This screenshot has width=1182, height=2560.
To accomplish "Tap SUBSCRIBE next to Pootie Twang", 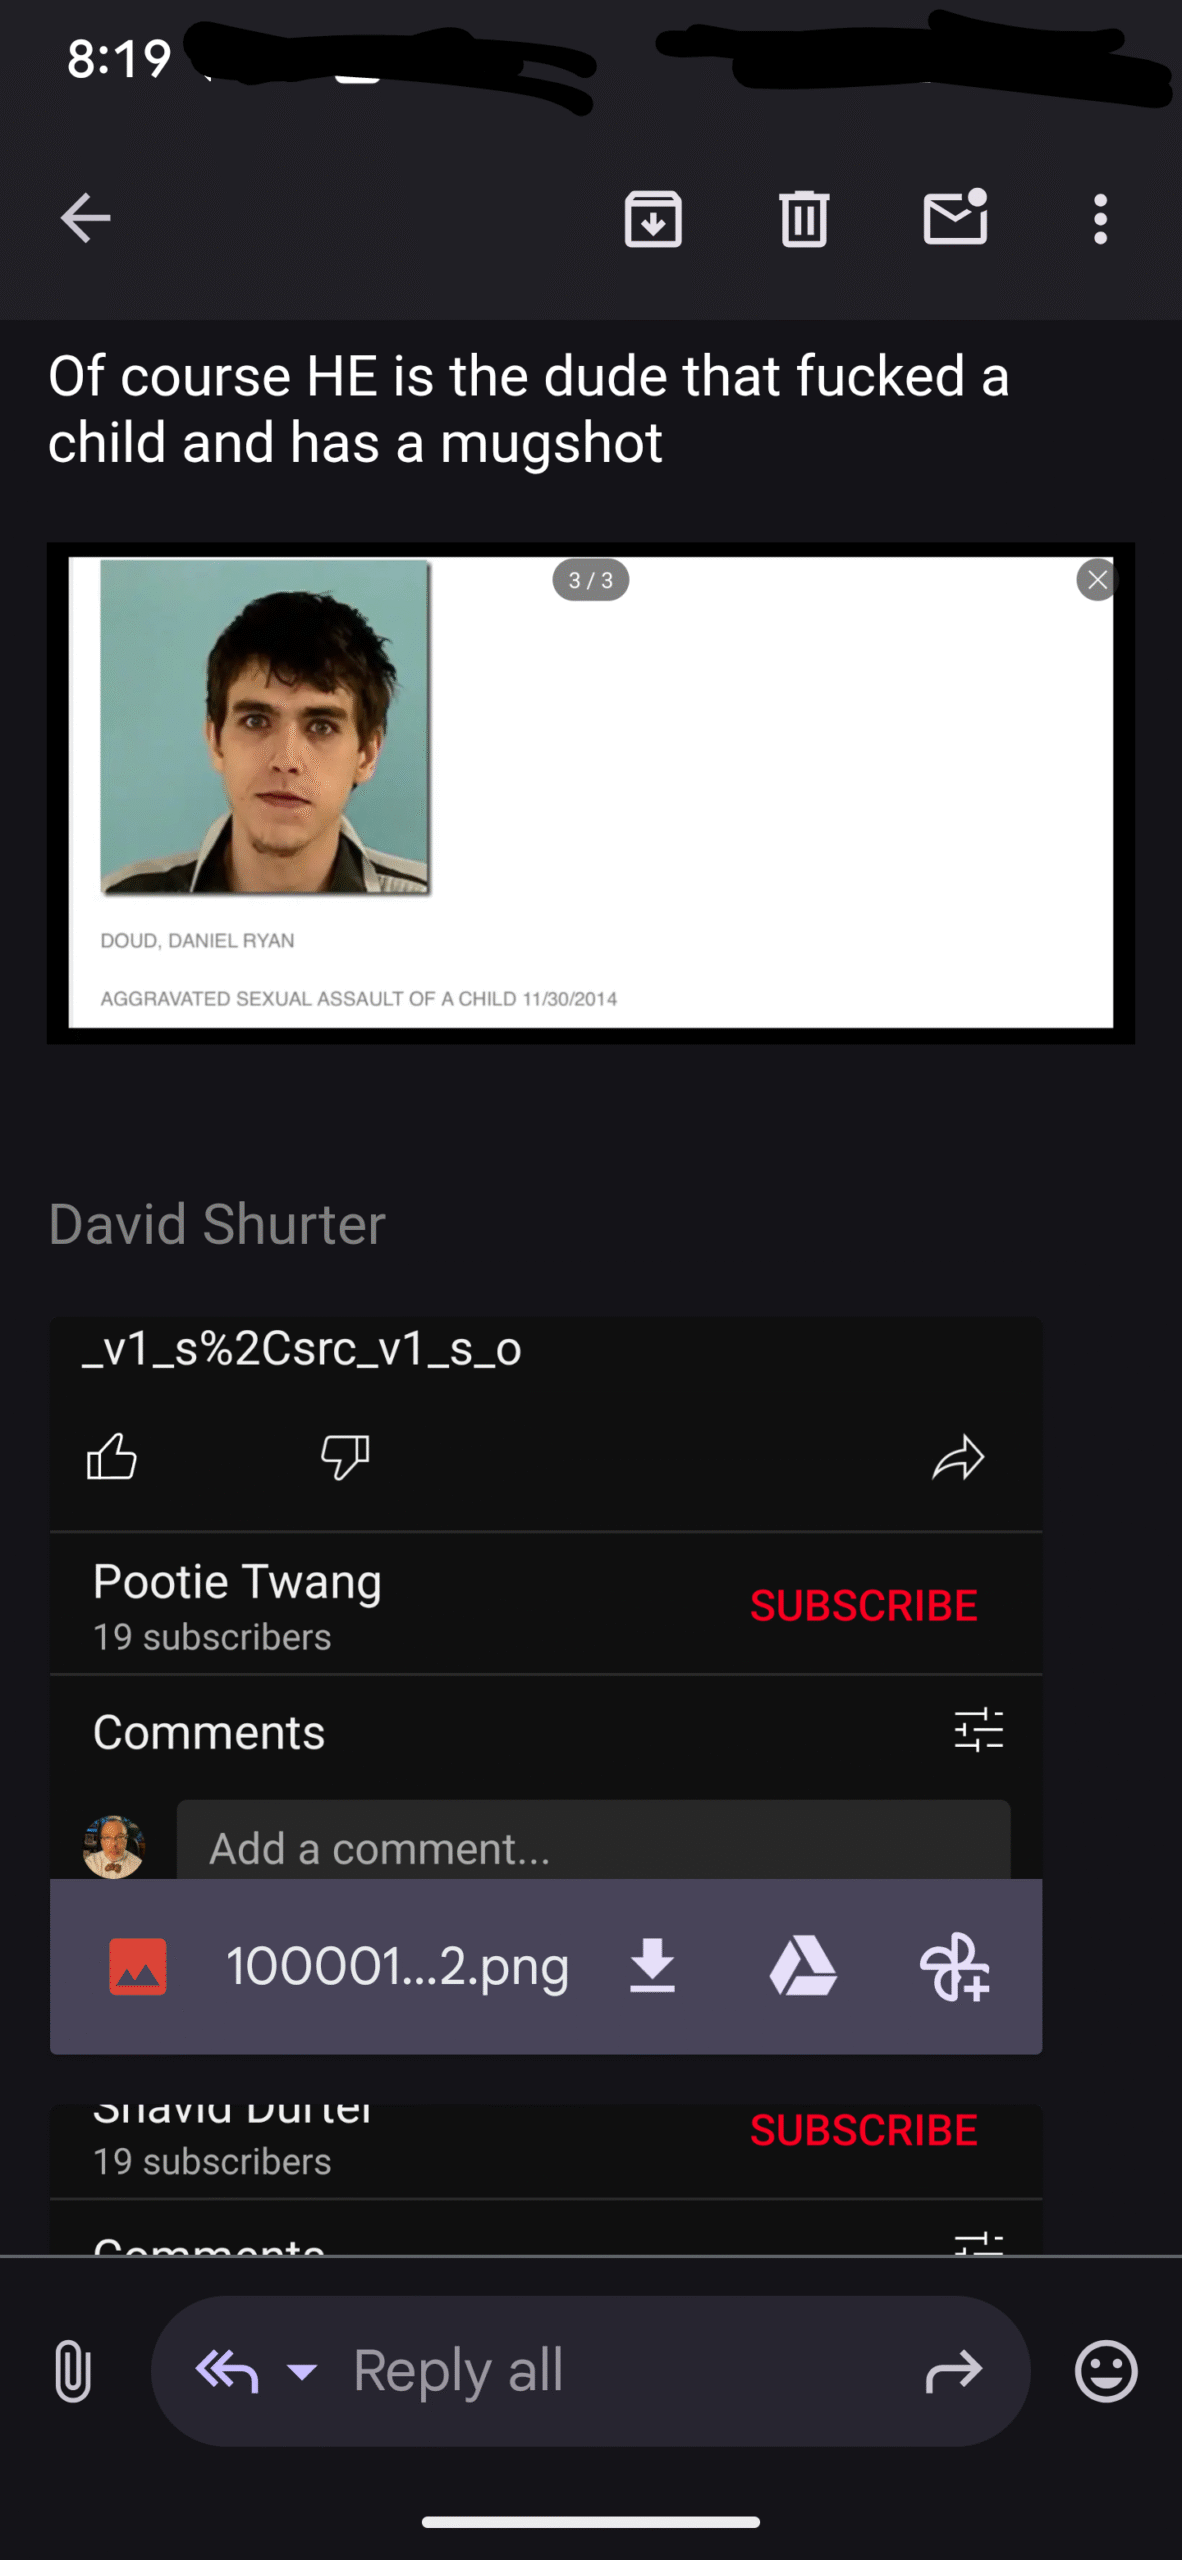I will (864, 1605).
